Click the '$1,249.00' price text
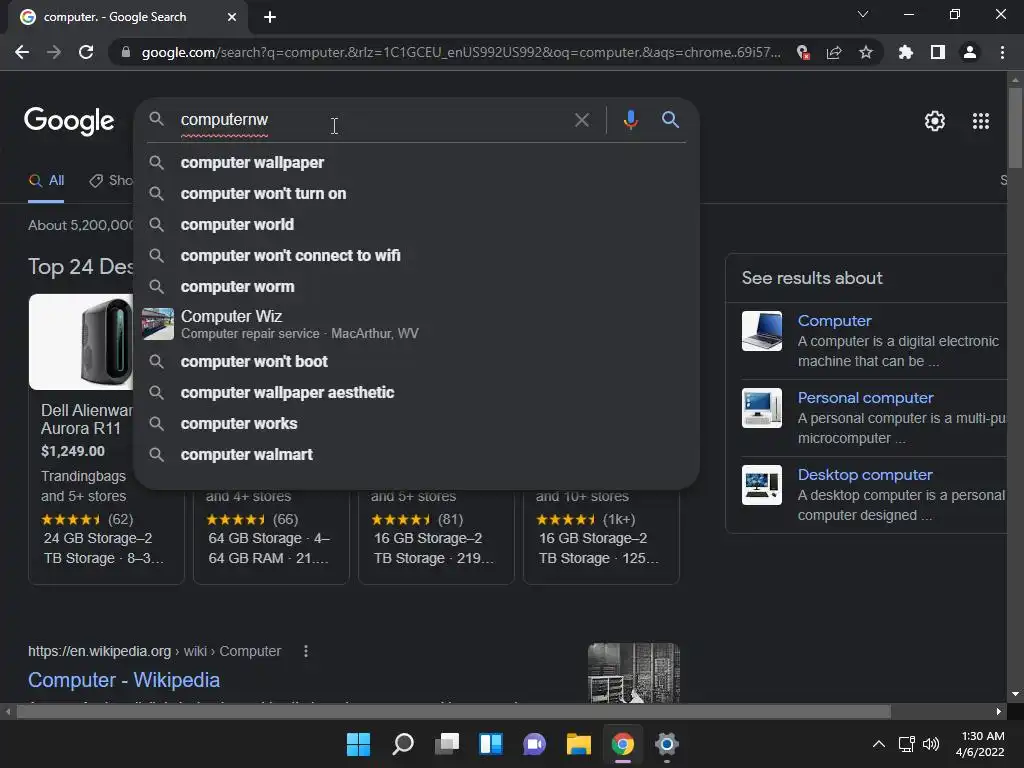This screenshot has width=1024, height=768. (72, 451)
